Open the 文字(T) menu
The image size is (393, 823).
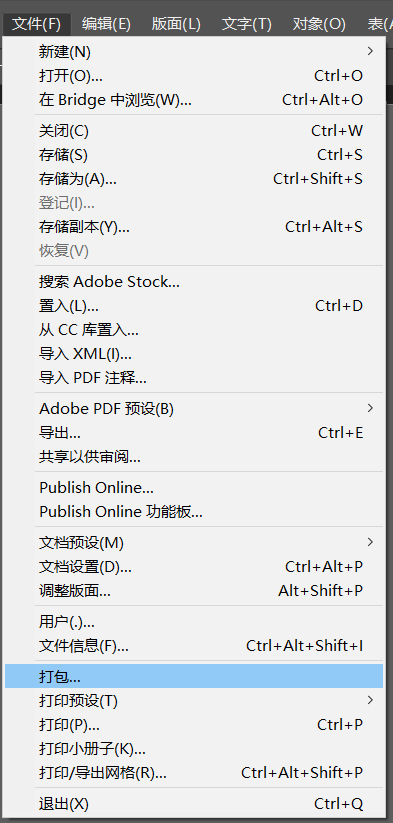(247, 24)
